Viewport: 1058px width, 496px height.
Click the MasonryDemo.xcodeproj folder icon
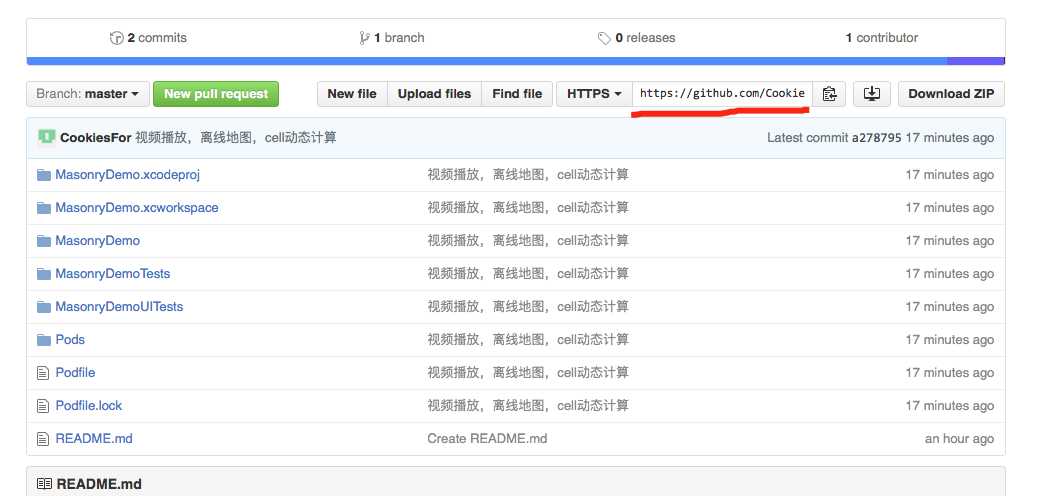click(44, 175)
